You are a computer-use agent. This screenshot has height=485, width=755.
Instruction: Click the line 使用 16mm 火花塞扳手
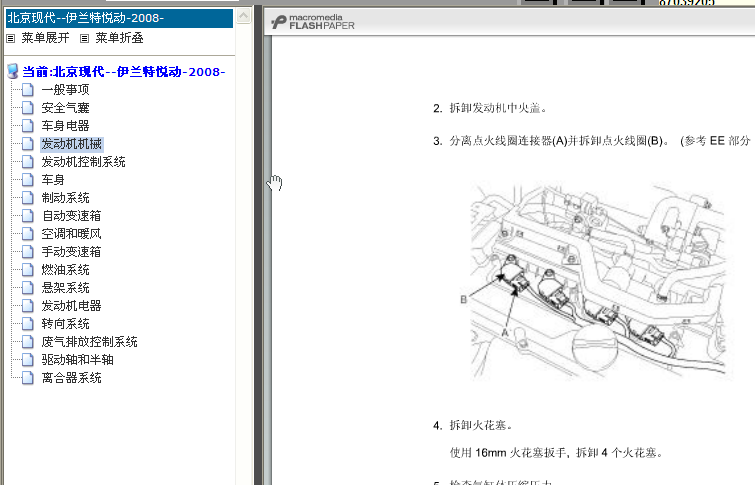click(557, 453)
